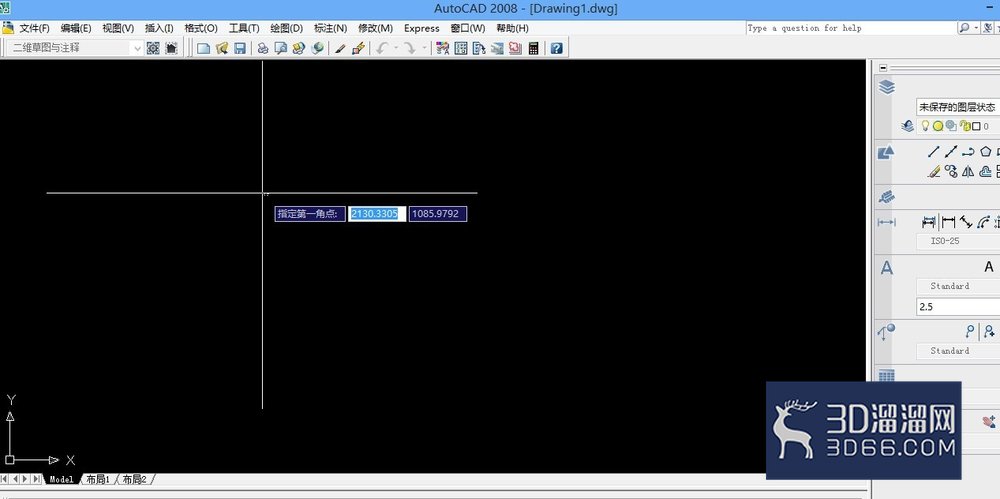This screenshot has height=499, width=1000.
Task: Switch to the 布局1 layout tab
Action: coord(98,479)
